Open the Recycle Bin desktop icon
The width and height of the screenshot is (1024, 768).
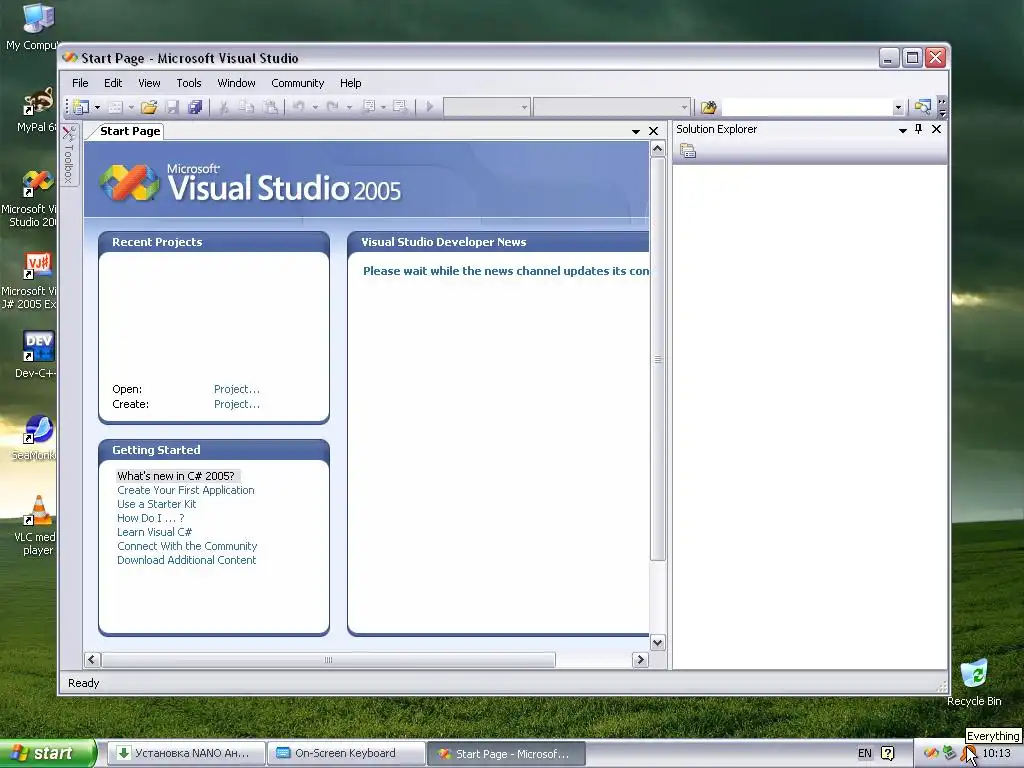click(x=974, y=683)
